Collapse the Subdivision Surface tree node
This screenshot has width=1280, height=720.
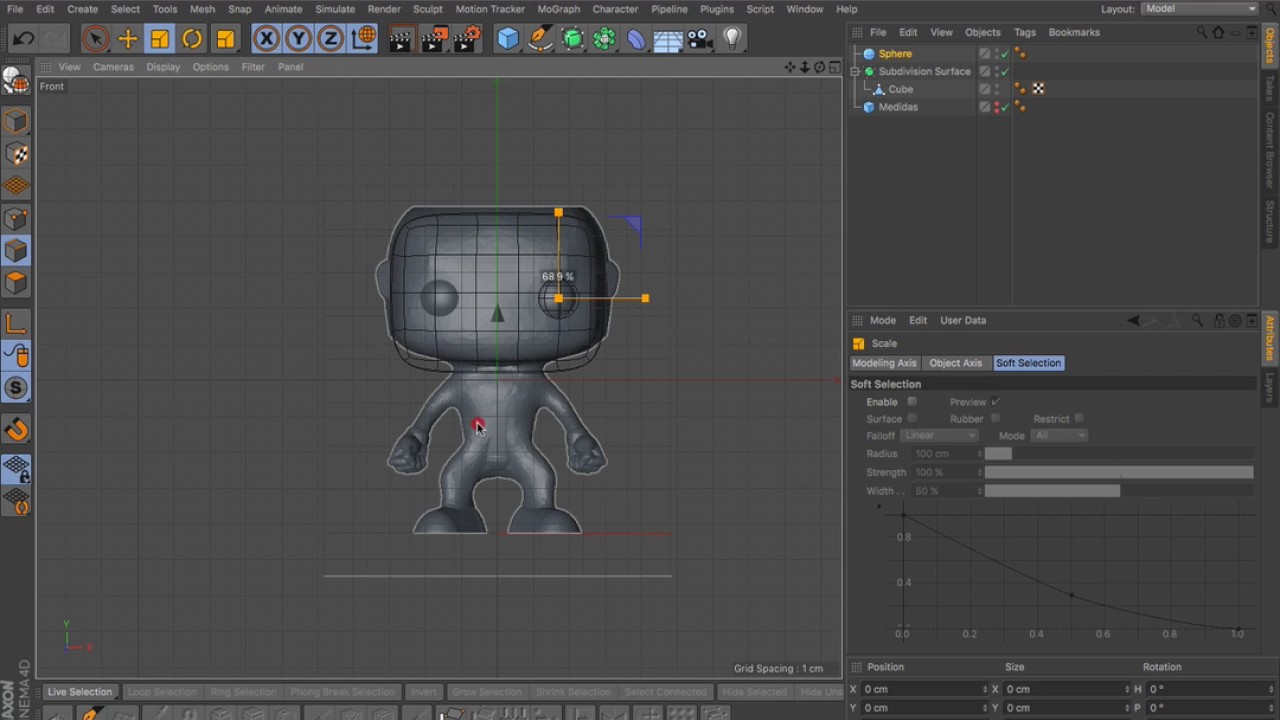coord(855,72)
